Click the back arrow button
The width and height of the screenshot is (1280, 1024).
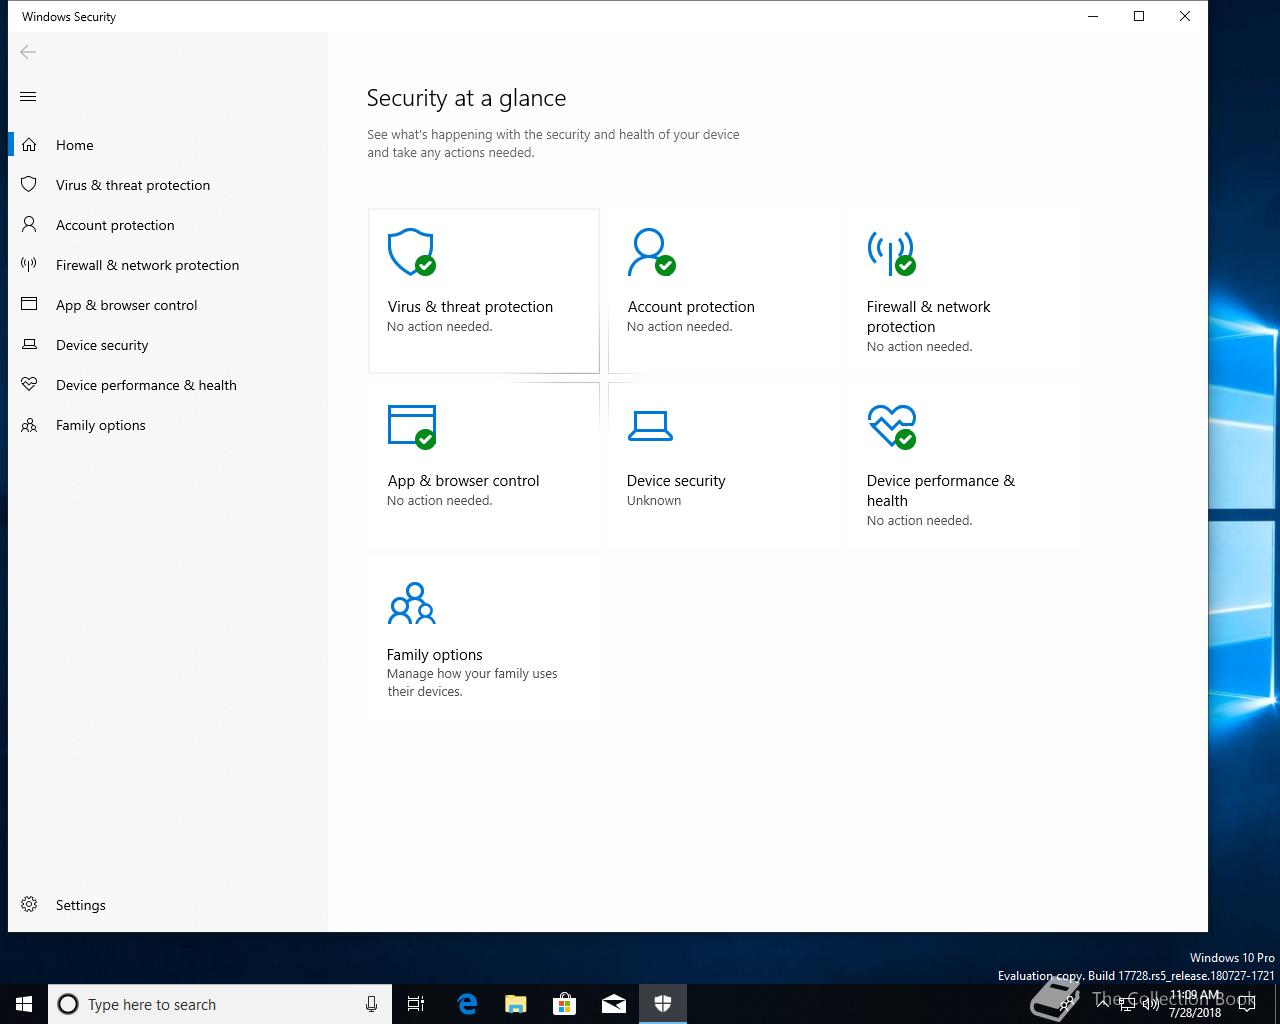tap(28, 52)
